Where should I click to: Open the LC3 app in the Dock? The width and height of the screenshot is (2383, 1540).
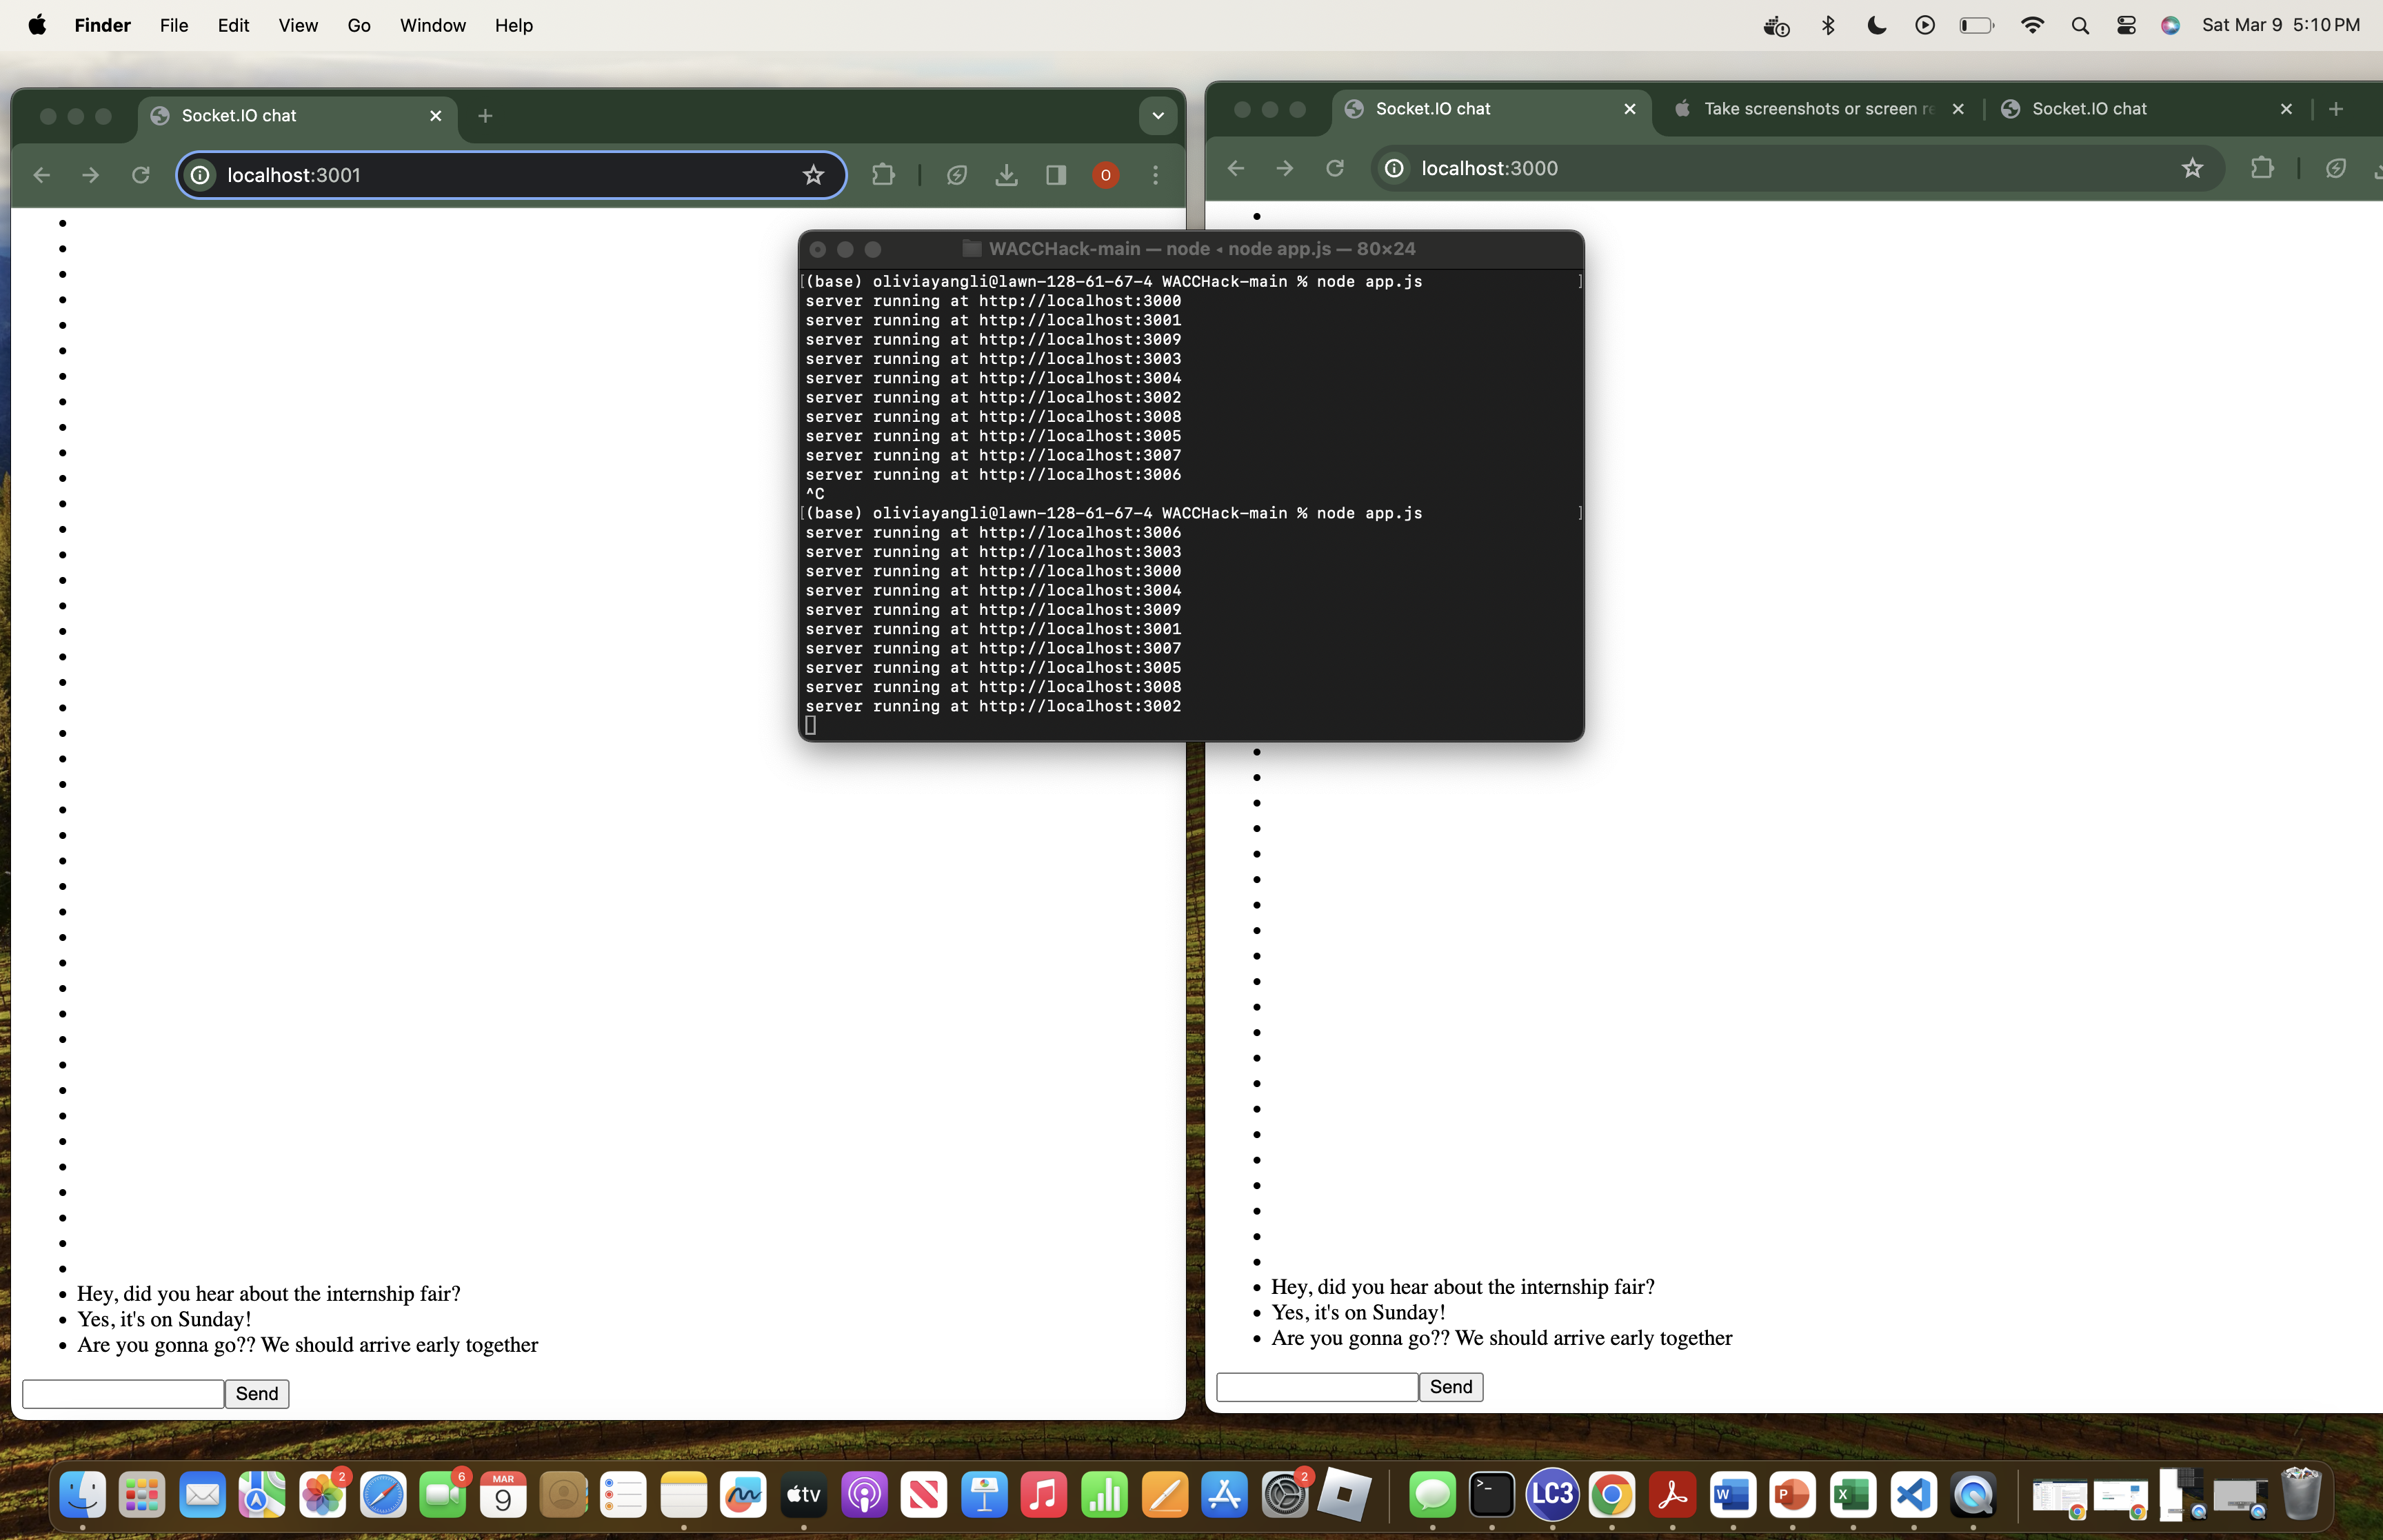pos(1552,1495)
